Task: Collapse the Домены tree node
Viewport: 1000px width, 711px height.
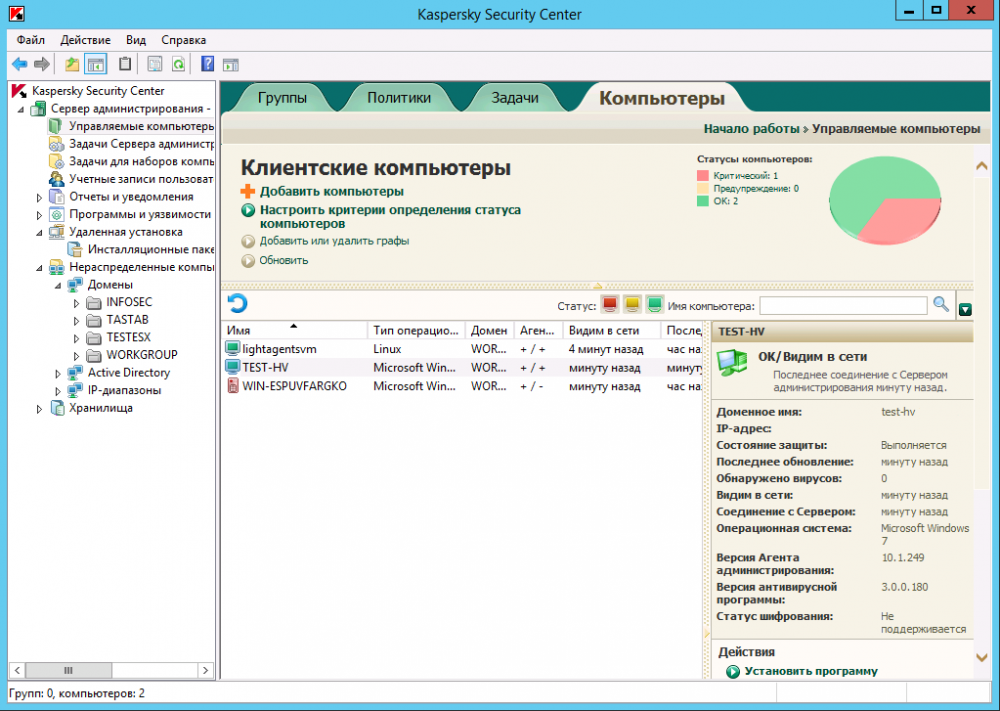Action: [58, 285]
